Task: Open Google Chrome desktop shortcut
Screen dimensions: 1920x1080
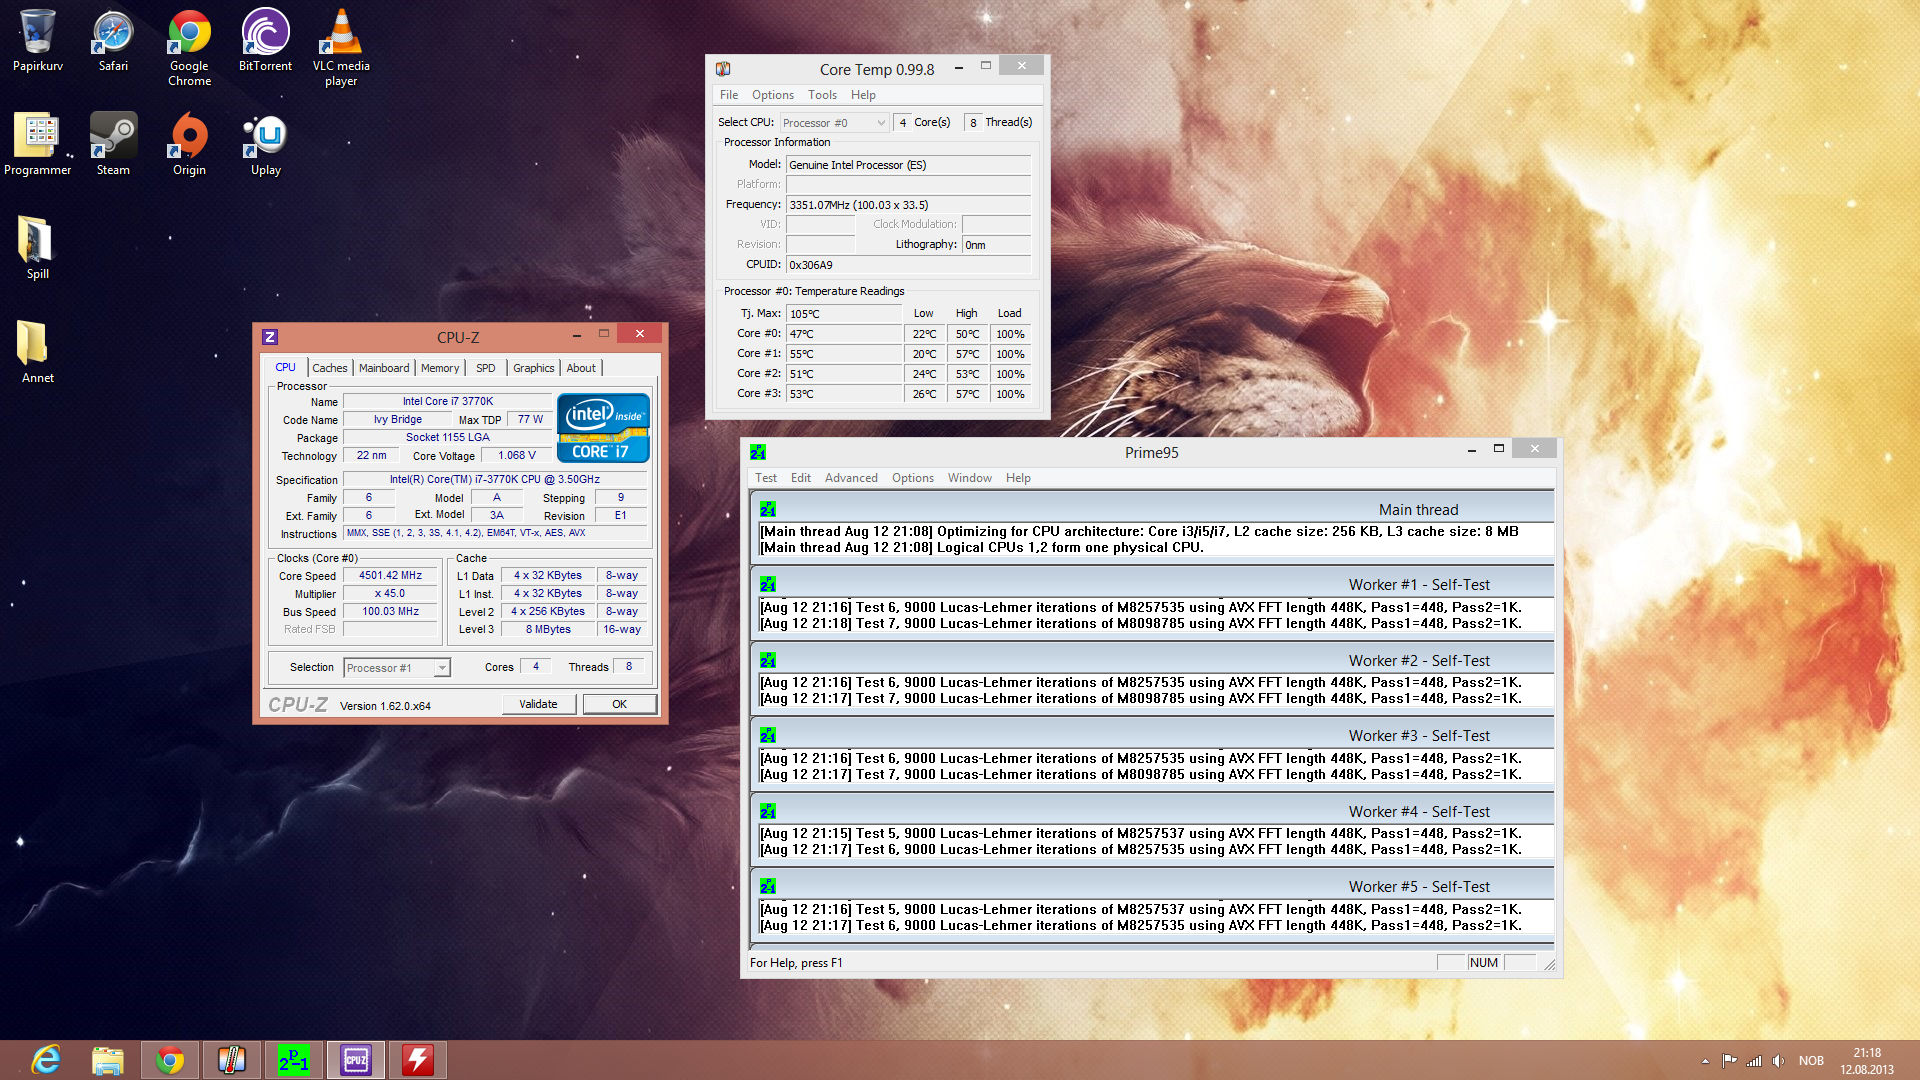Action: [x=189, y=48]
